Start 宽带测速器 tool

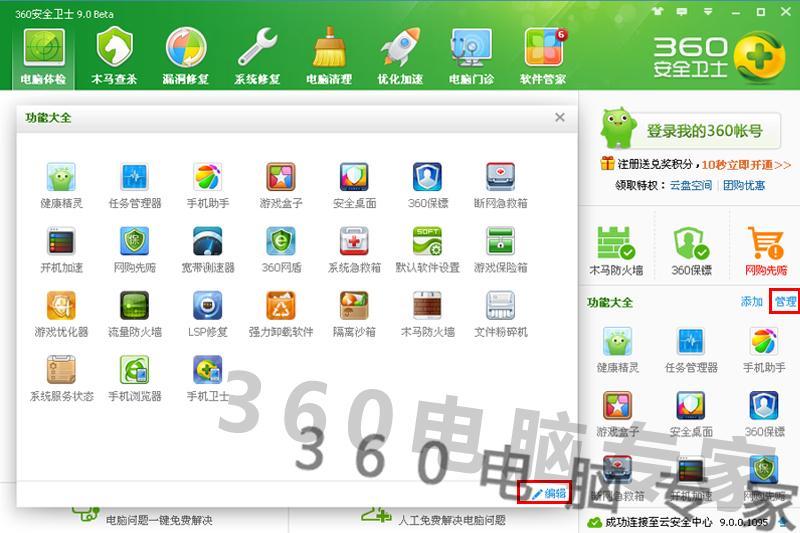coord(208,250)
